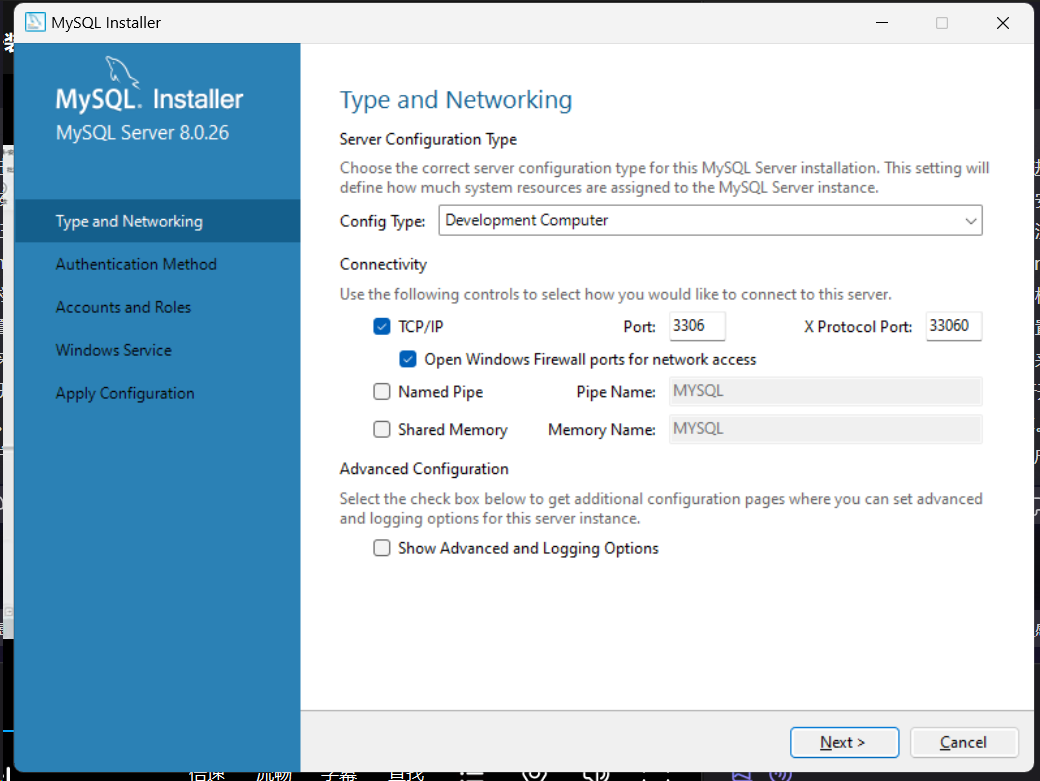Click the MySQL Installer title bar icon

[35, 22]
